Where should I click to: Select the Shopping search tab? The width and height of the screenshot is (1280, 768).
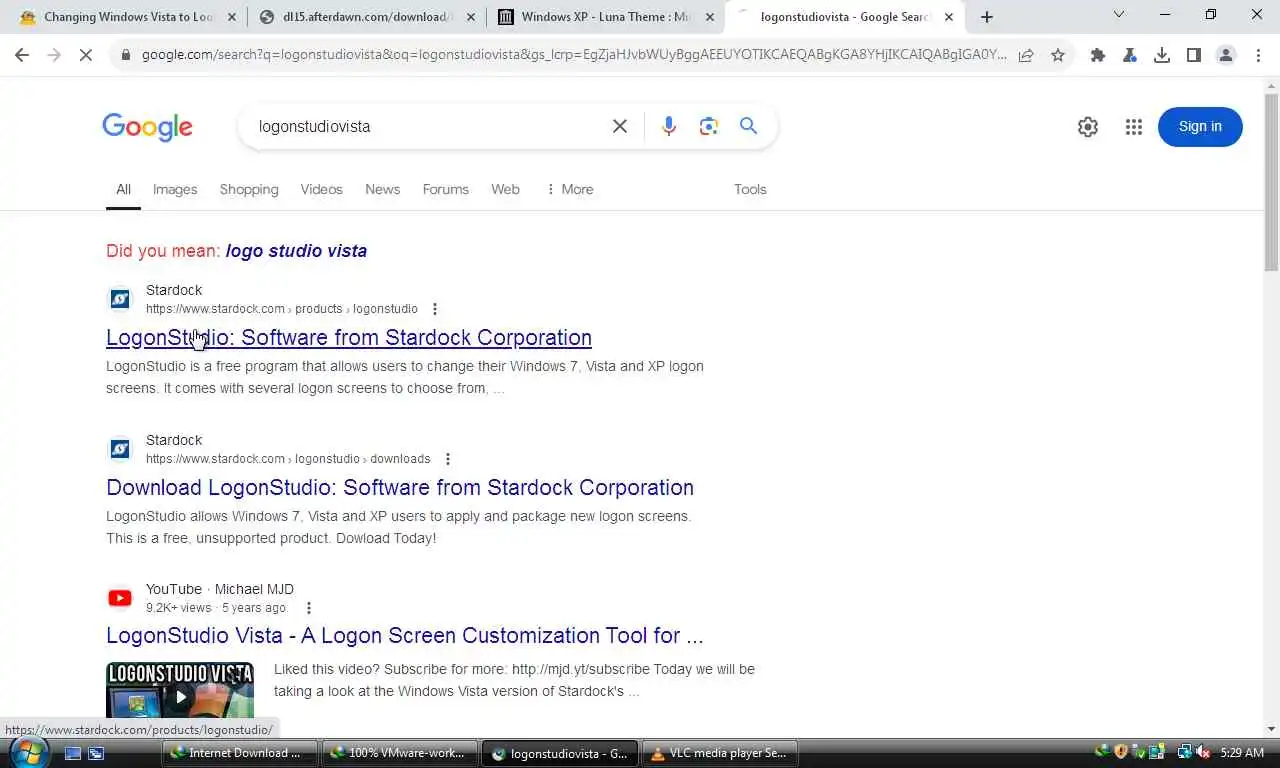[249, 189]
